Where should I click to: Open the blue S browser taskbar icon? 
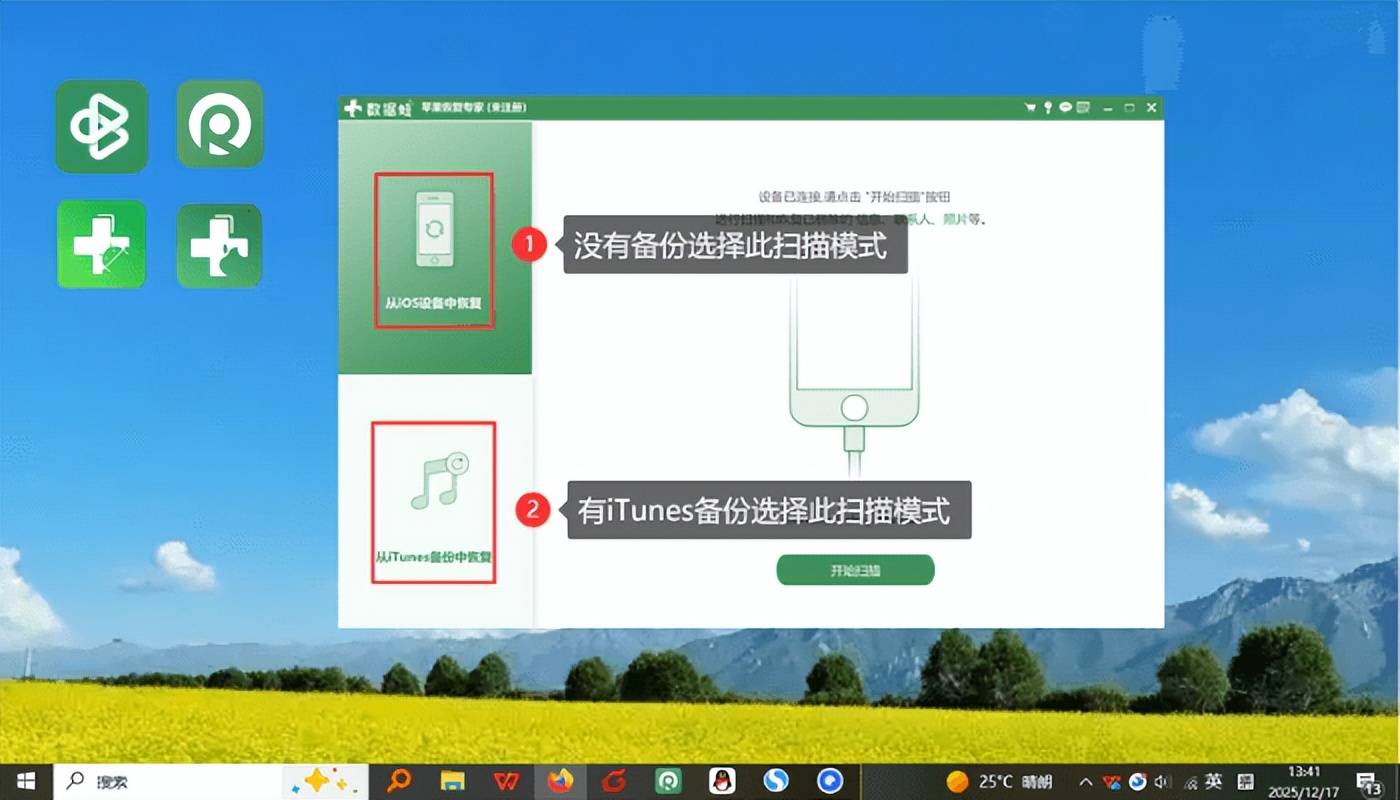[x=776, y=781]
